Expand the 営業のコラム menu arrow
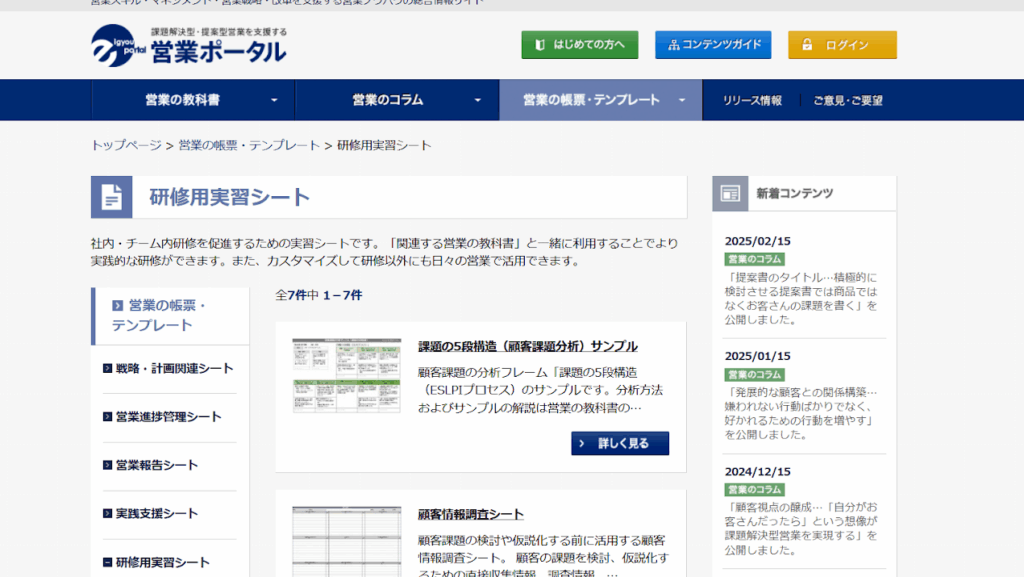Image resolution: width=1024 pixels, height=577 pixels. 478,100
